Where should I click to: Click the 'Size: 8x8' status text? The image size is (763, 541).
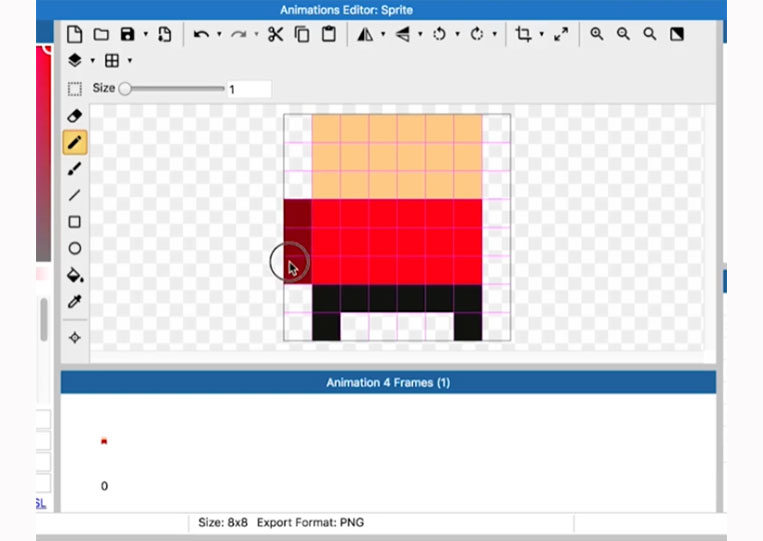(x=223, y=523)
